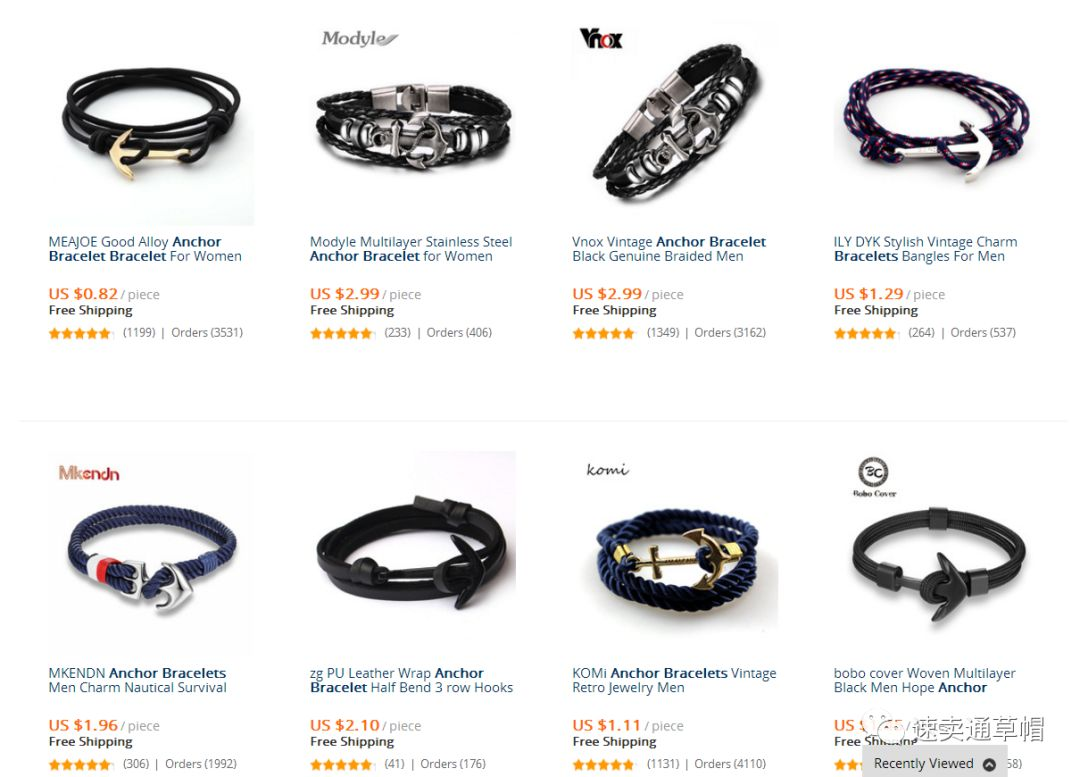The height and width of the screenshot is (777, 1080).
Task: View the Orders (3162) count link
Action: (x=730, y=333)
